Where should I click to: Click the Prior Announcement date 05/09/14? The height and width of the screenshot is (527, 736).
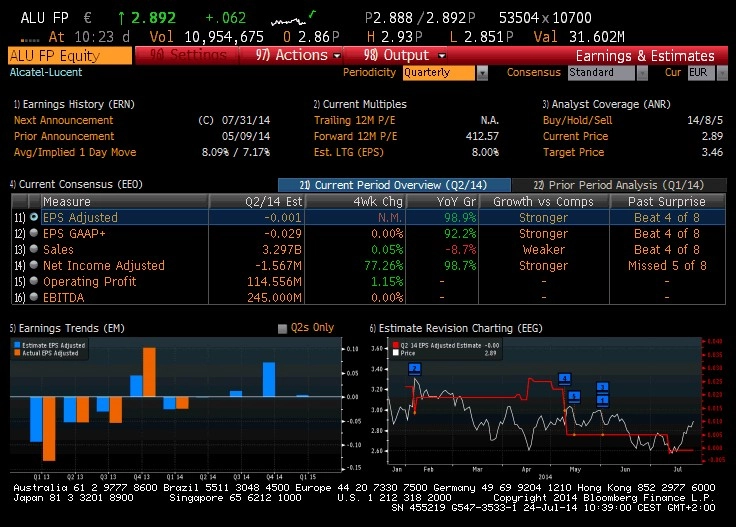tap(246, 136)
